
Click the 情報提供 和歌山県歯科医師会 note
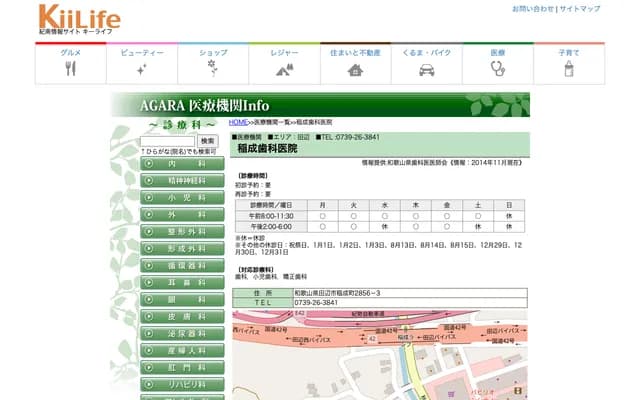tap(442, 162)
